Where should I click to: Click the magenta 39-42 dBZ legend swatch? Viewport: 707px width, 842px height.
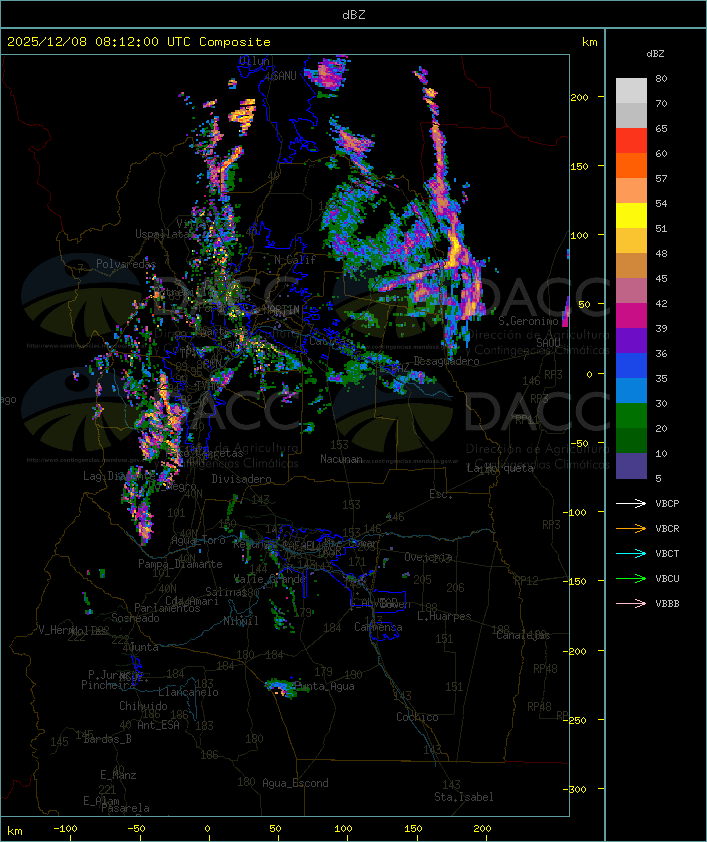coord(631,316)
